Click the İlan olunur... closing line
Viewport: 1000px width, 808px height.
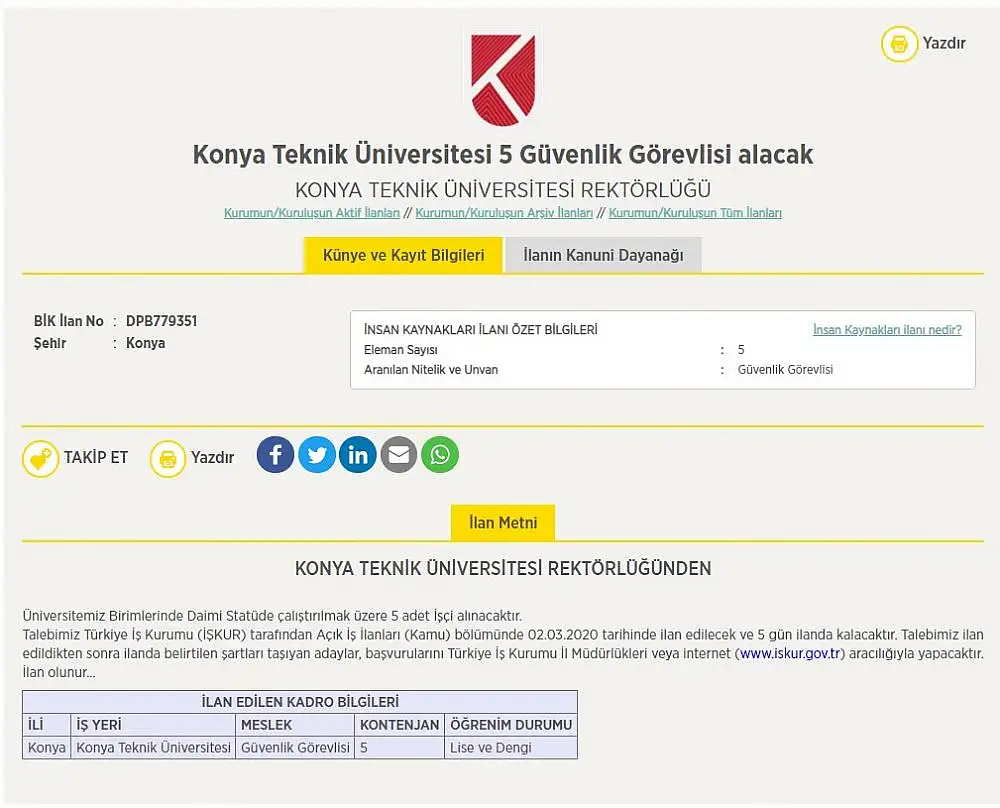[x=59, y=672]
